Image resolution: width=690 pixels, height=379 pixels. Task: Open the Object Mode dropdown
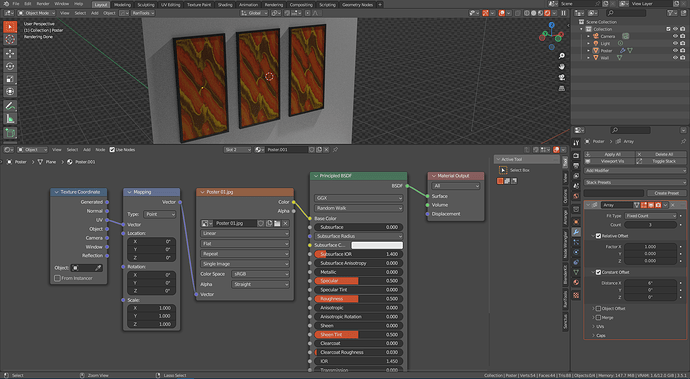click(37, 13)
